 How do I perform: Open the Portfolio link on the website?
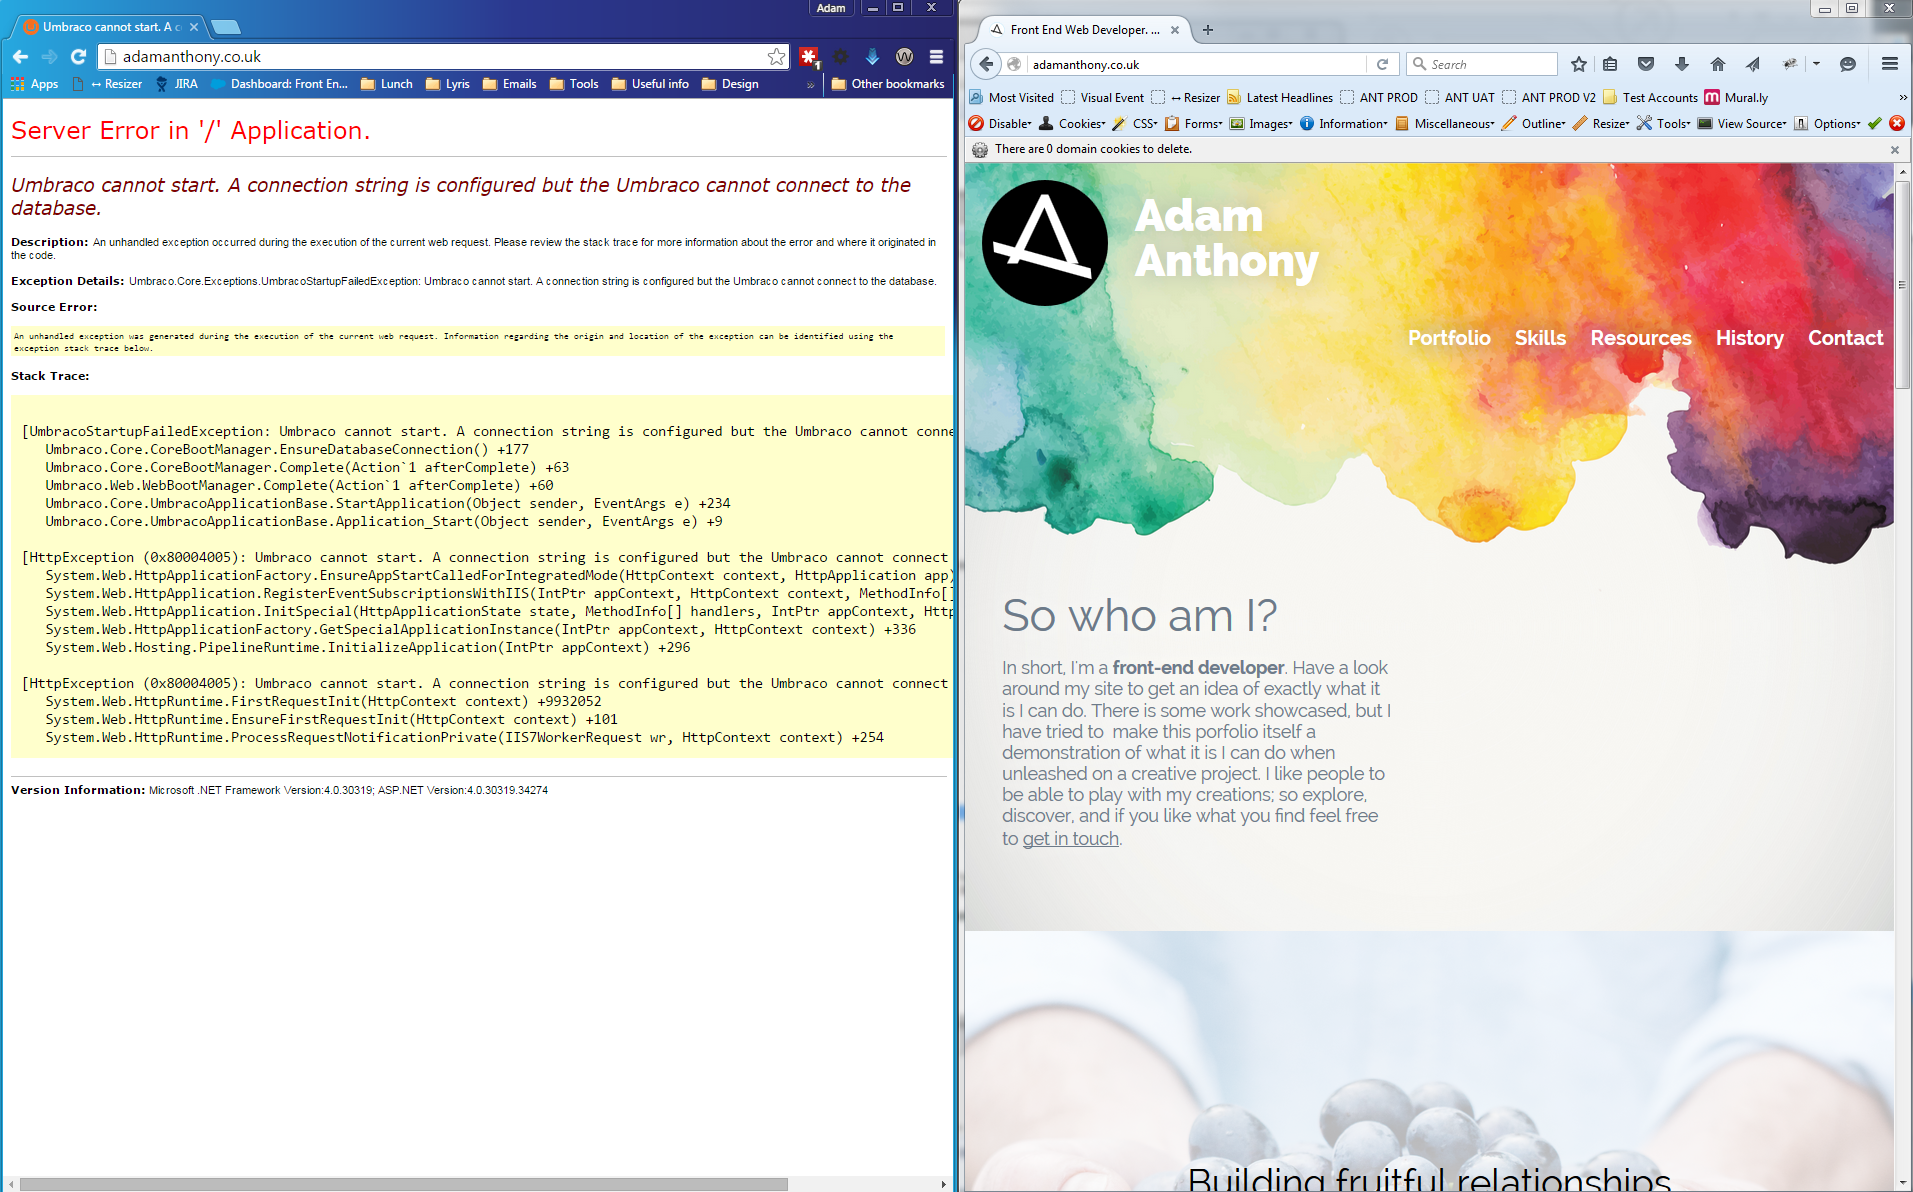pyautogui.click(x=1449, y=338)
